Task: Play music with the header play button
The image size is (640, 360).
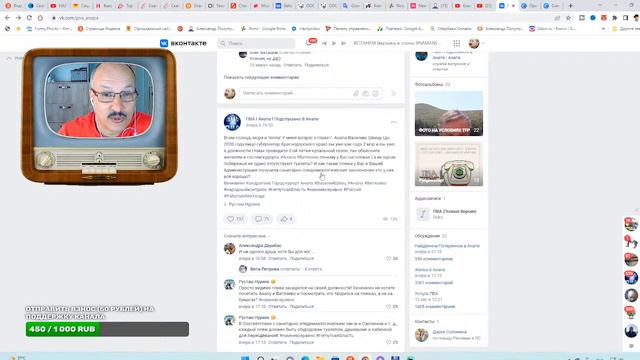Action: (334, 43)
